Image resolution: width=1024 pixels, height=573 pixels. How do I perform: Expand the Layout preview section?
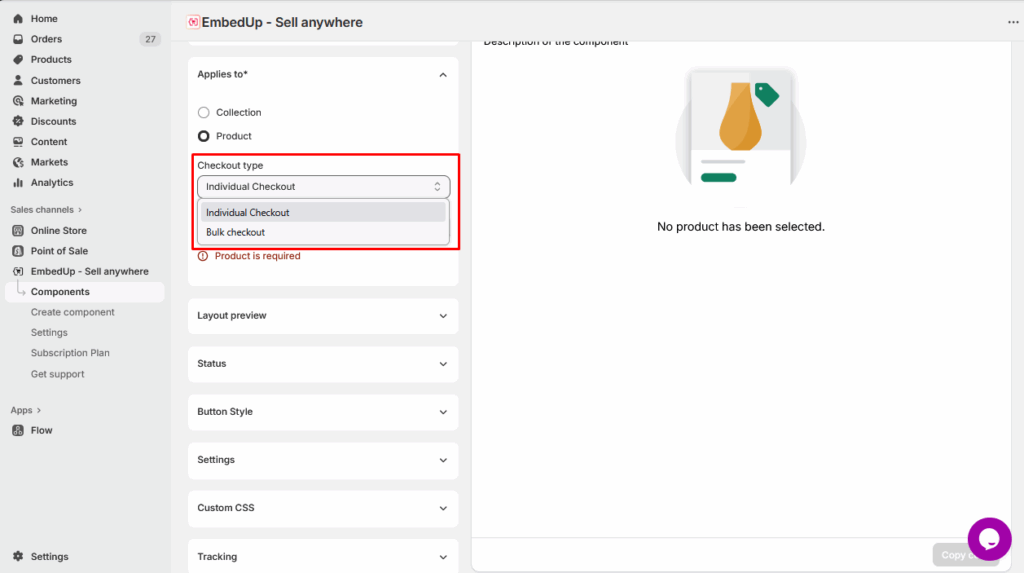pyautogui.click(x=323, y=316)
